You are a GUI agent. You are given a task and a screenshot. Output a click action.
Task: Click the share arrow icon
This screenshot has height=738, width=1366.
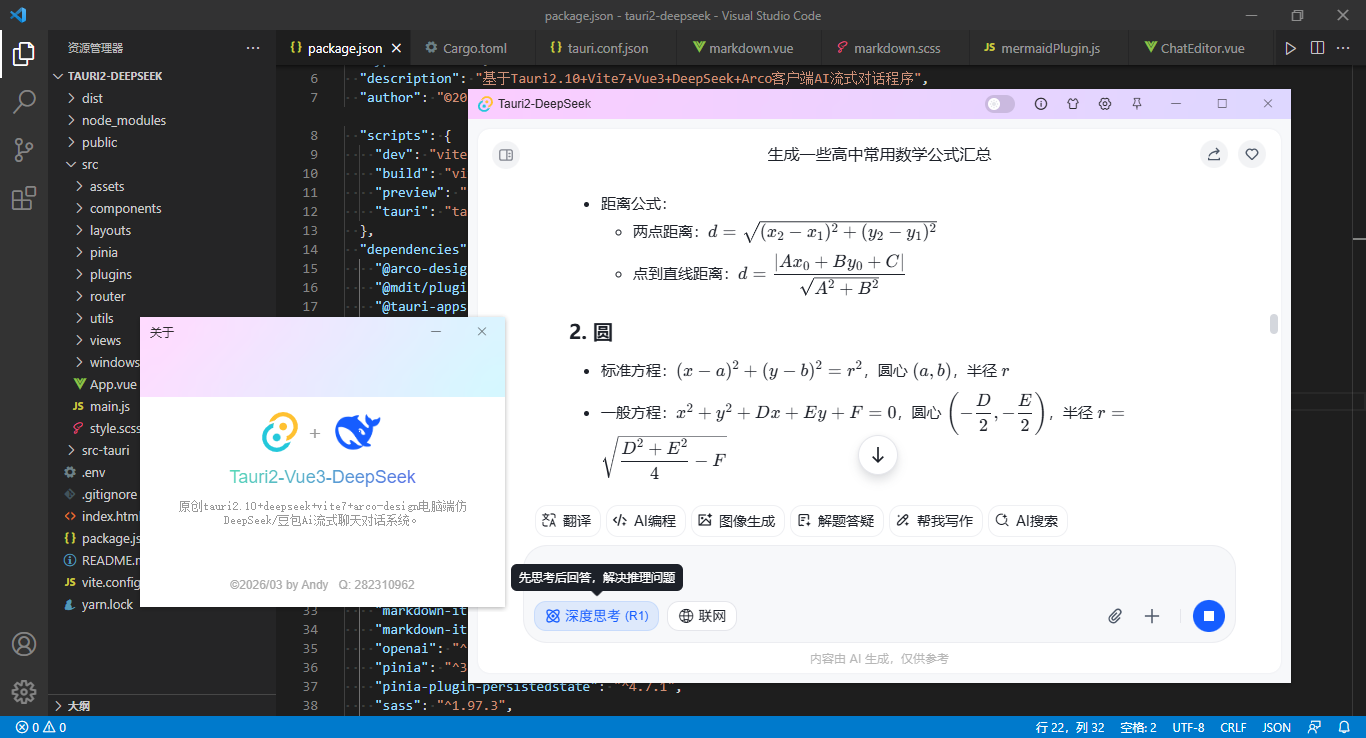pos(1214,154)
